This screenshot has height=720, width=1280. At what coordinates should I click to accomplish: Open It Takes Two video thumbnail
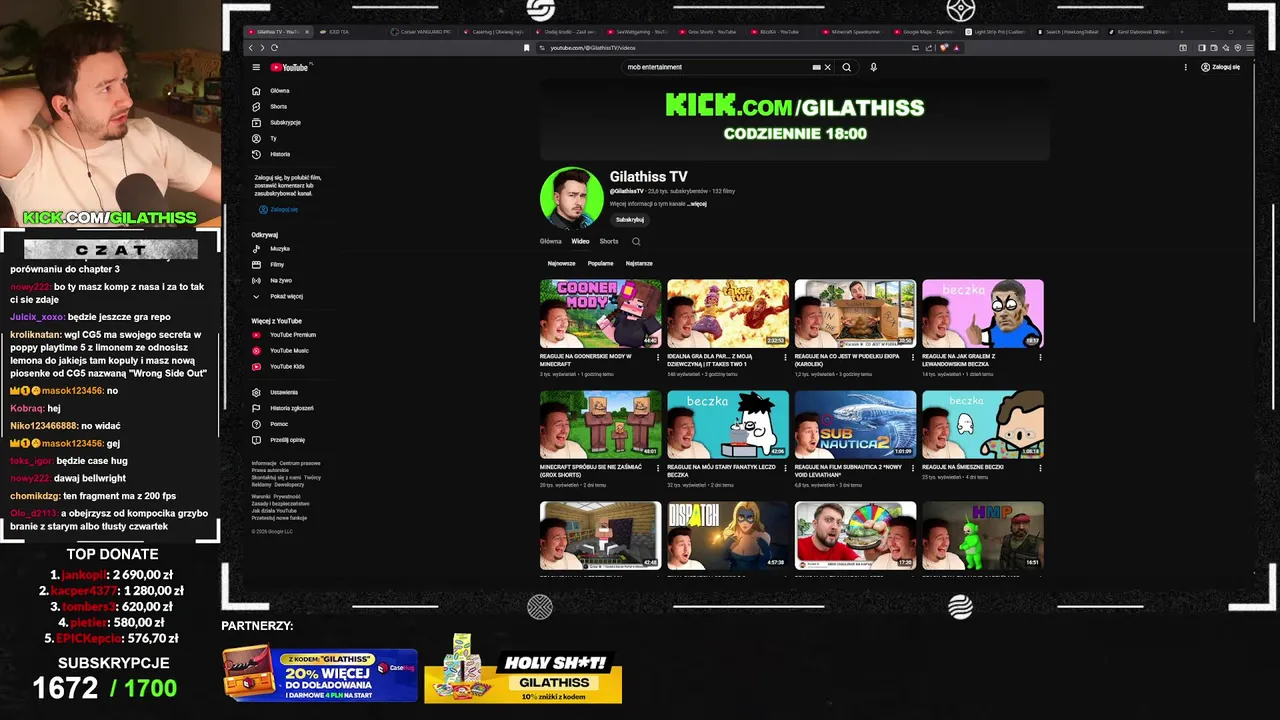pos(728,313)
